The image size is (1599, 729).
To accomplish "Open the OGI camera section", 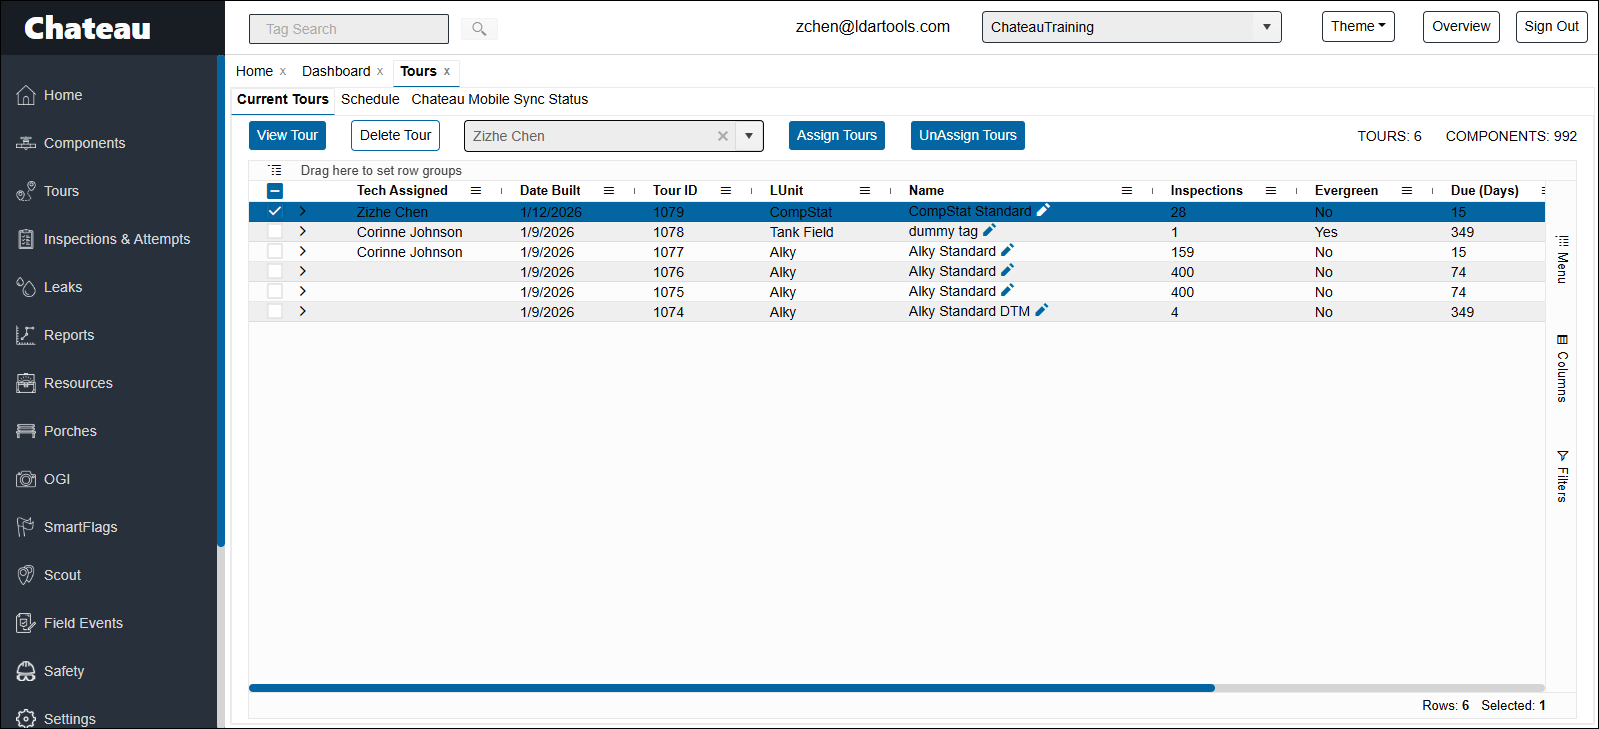I will [56, 479].
